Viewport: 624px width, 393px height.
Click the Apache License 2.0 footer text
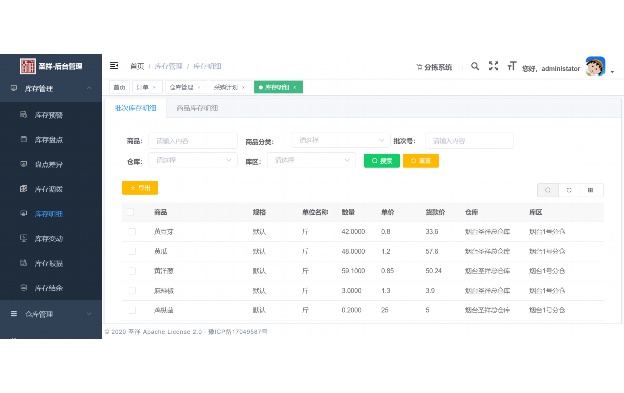[172, 331]
